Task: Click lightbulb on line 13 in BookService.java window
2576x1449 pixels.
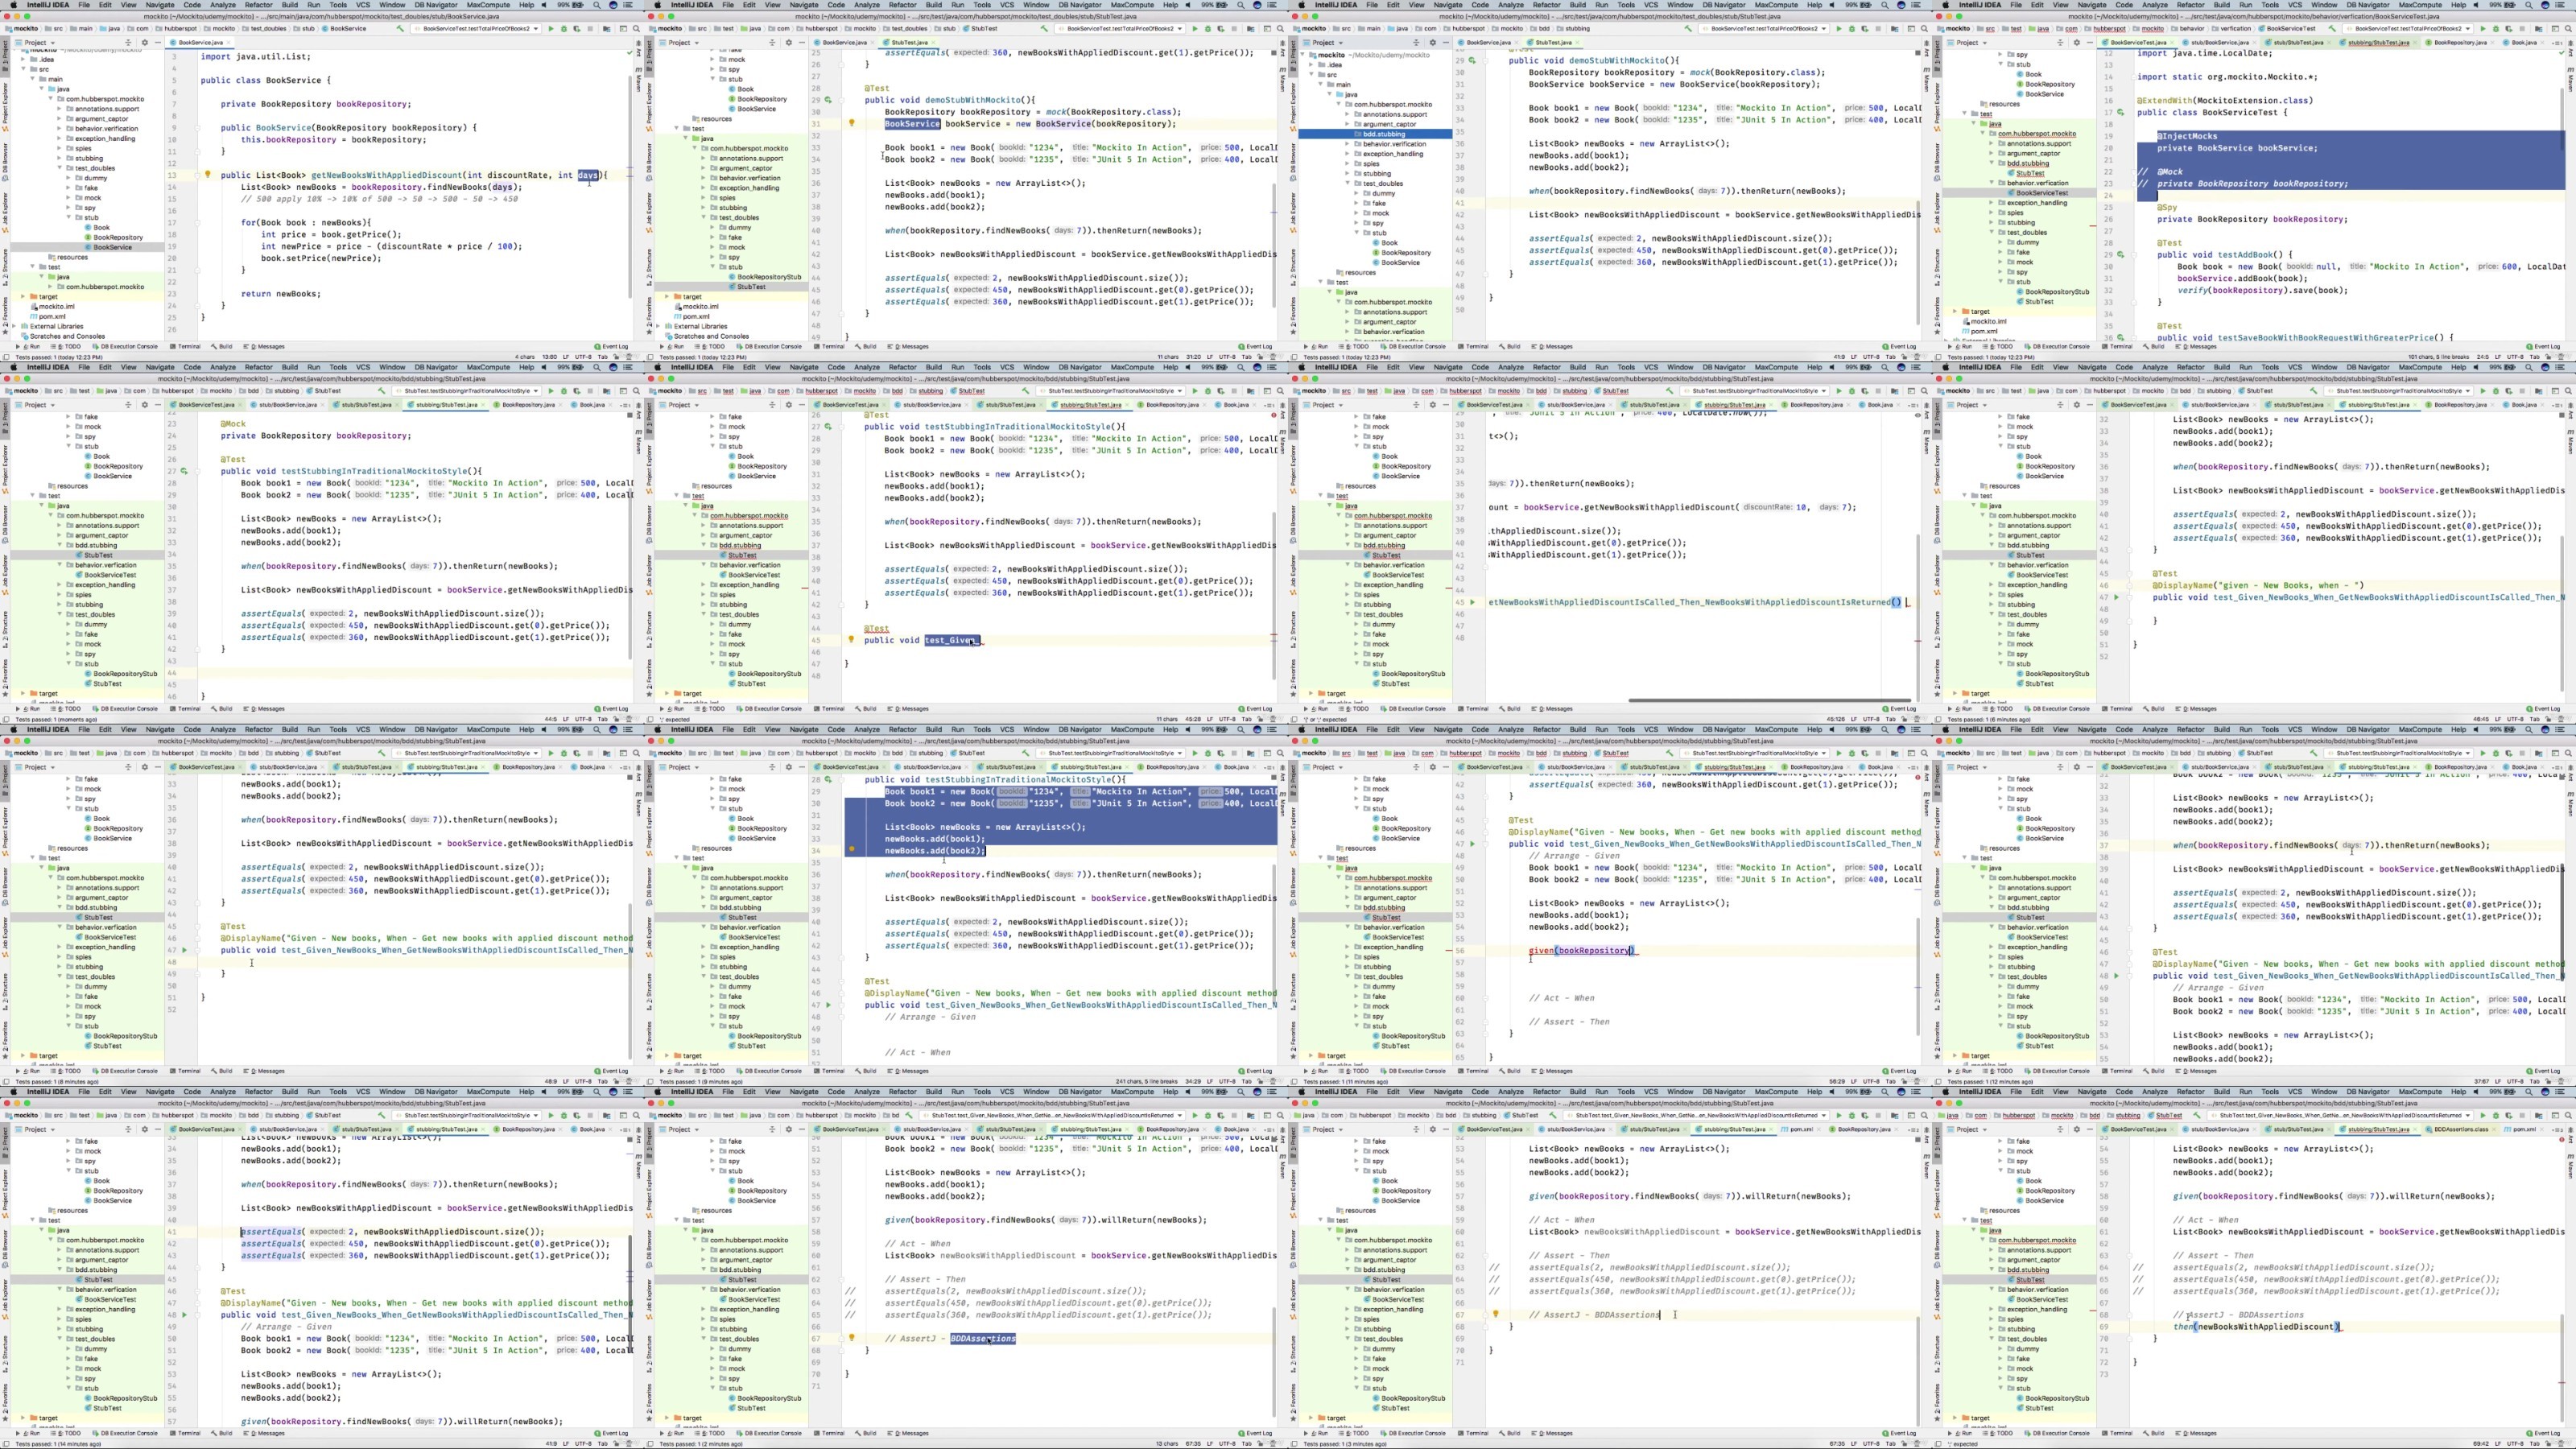Action: pos(207,174)
